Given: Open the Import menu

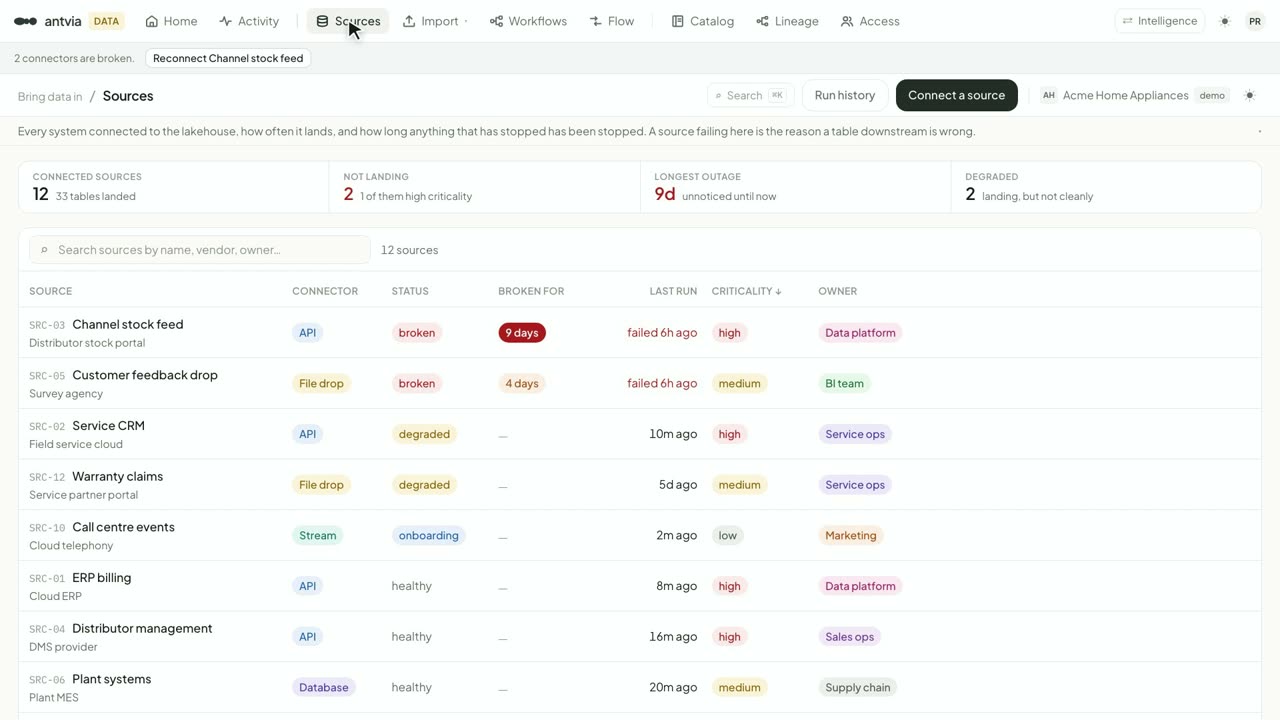Looking at the screenshot, I should coord(435,21).
